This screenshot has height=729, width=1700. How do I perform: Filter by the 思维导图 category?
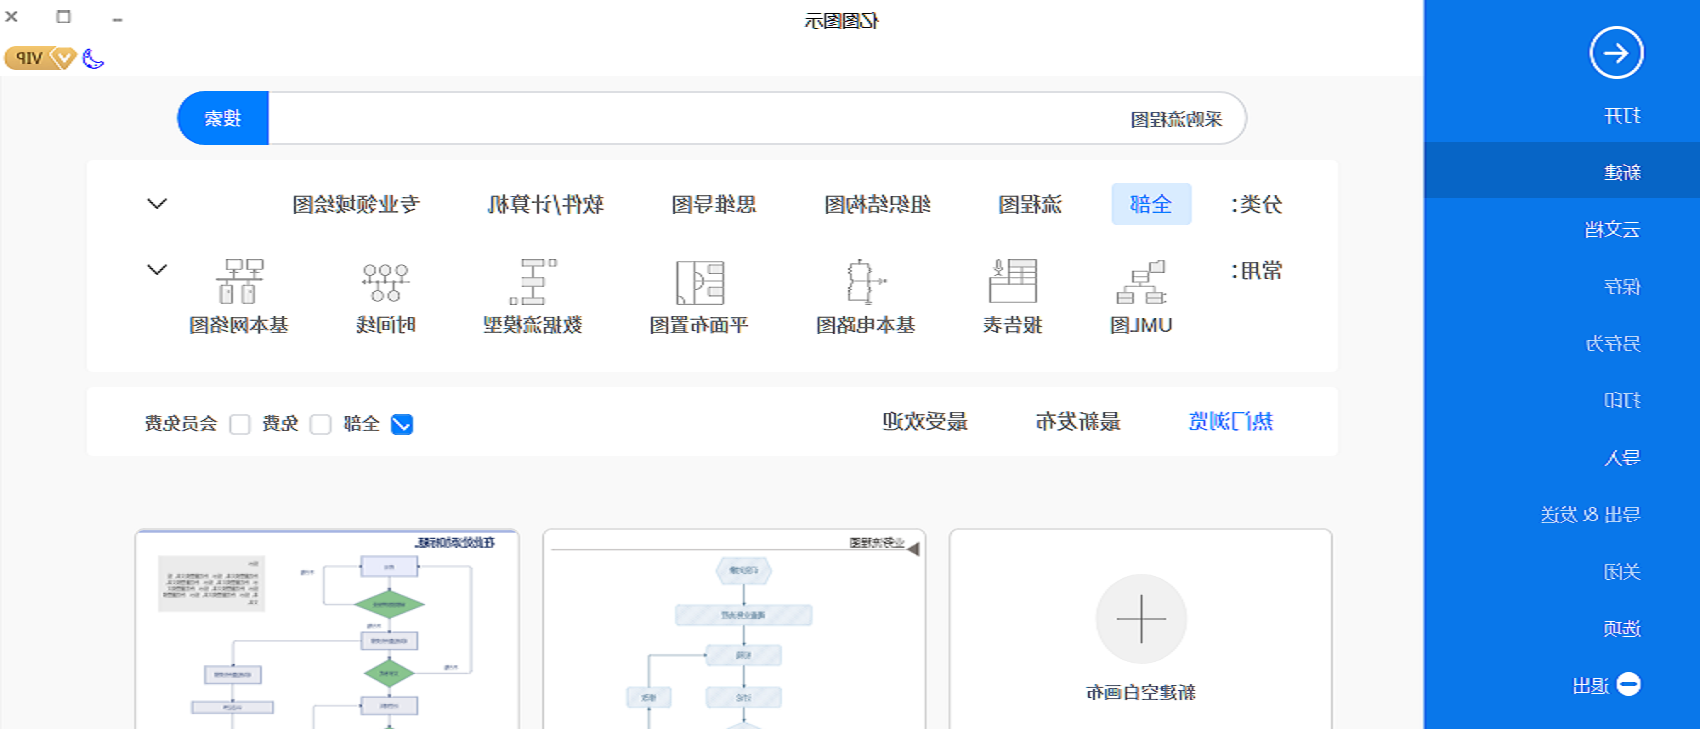pyautogui.click(x=714, y=205)
